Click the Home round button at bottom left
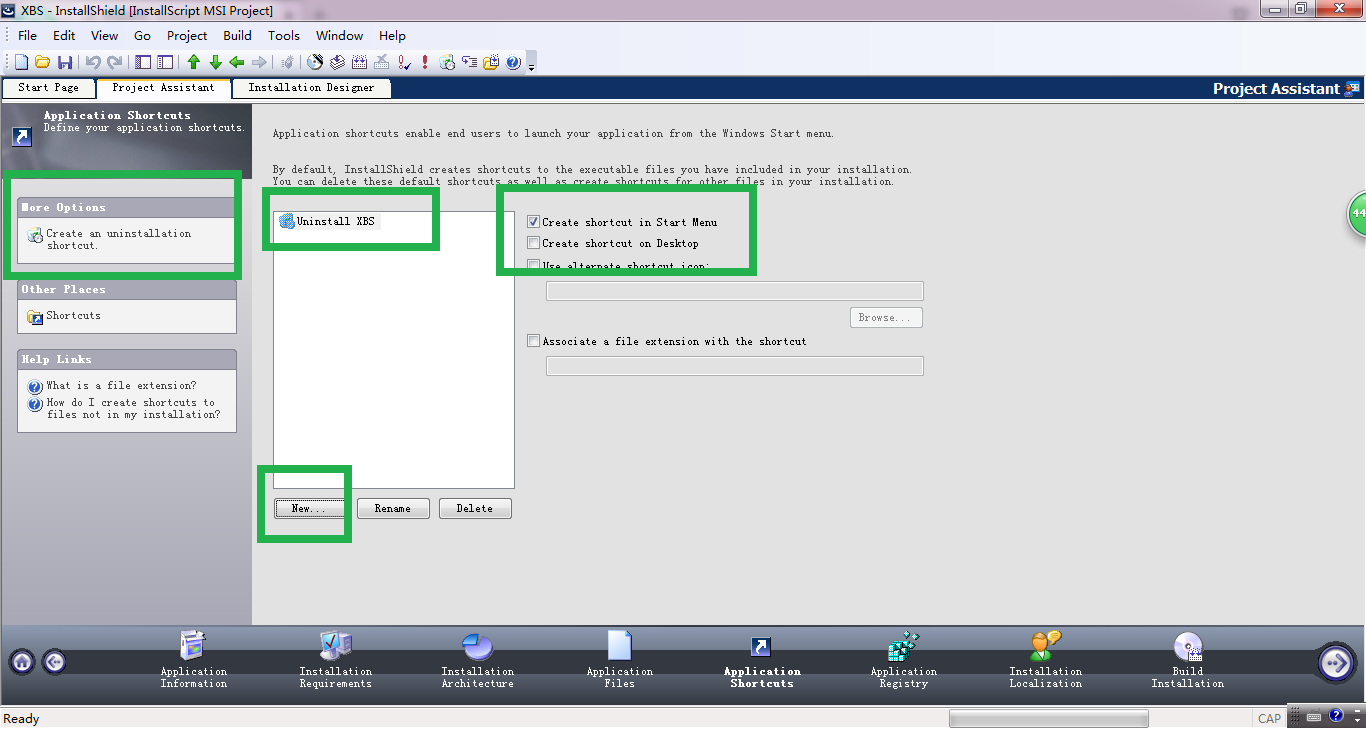 tap(22, 661)
